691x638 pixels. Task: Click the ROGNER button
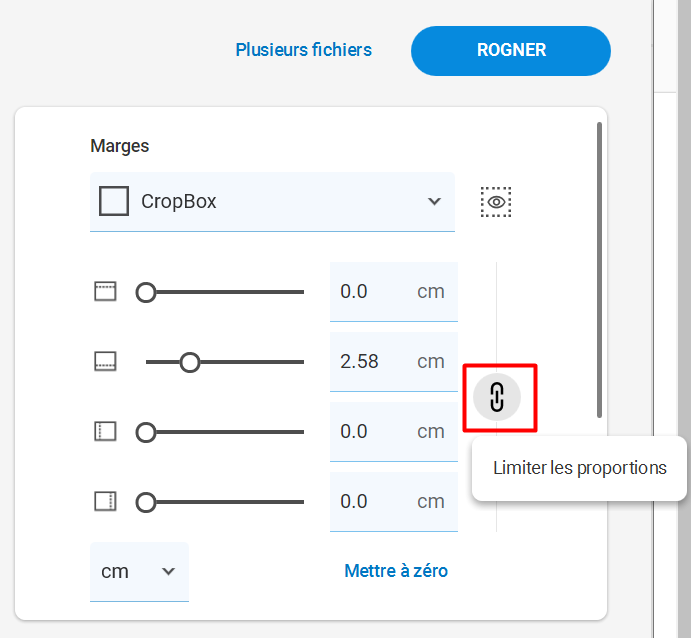pyautogui.click(x=511, y=51)
